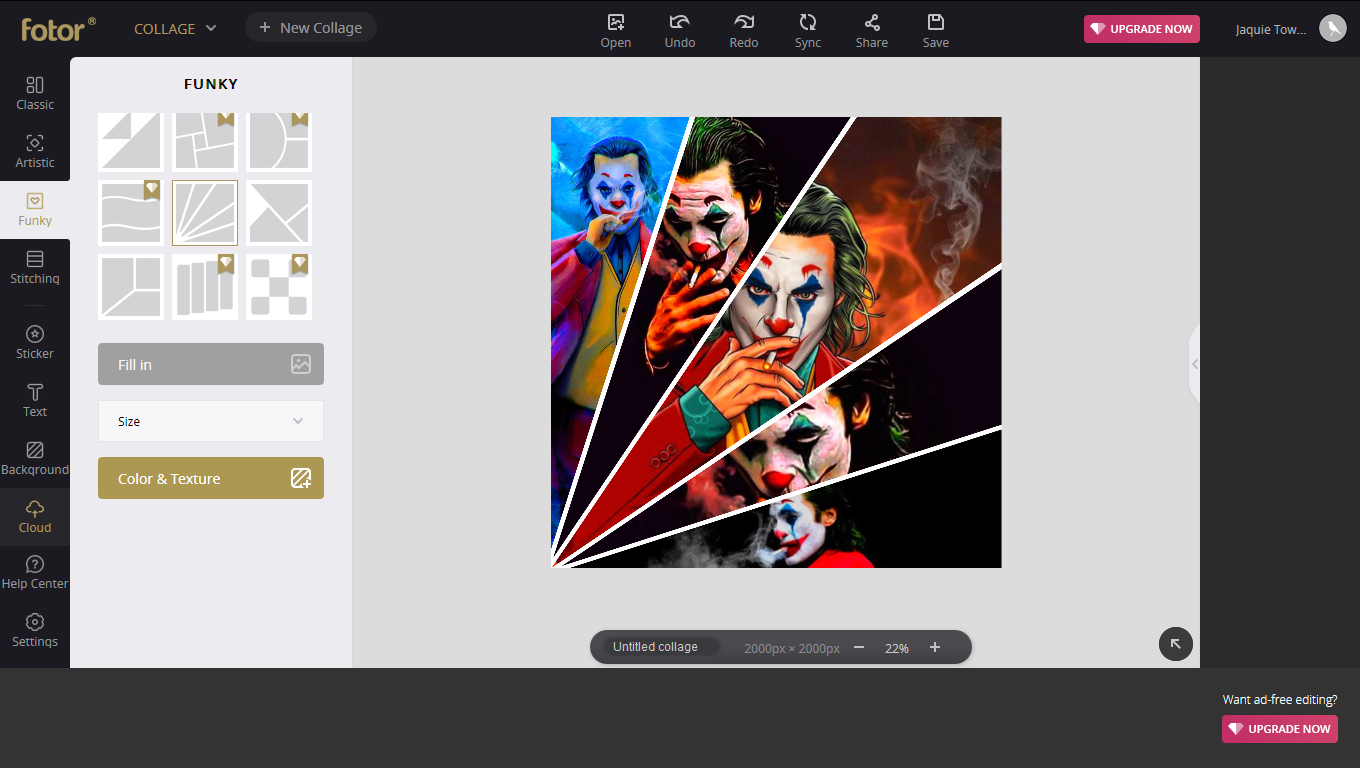Zoom out with the minus button
Viewport: 1360px width, 768px height.
(859, 647)
